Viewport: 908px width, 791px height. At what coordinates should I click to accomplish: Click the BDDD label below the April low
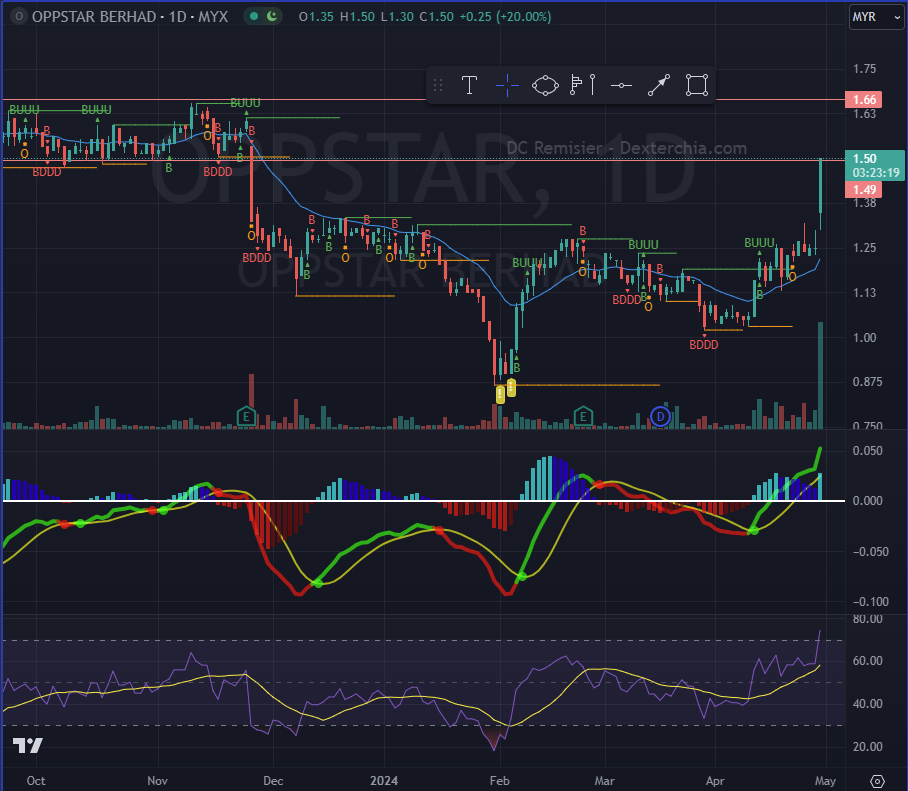coord(704,345)
